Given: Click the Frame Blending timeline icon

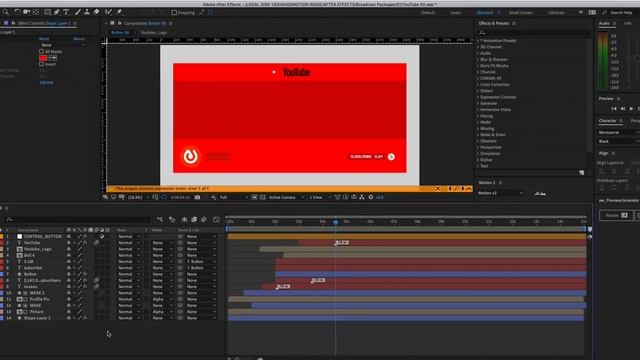Looking at the screenshot, I should (194, 220).
